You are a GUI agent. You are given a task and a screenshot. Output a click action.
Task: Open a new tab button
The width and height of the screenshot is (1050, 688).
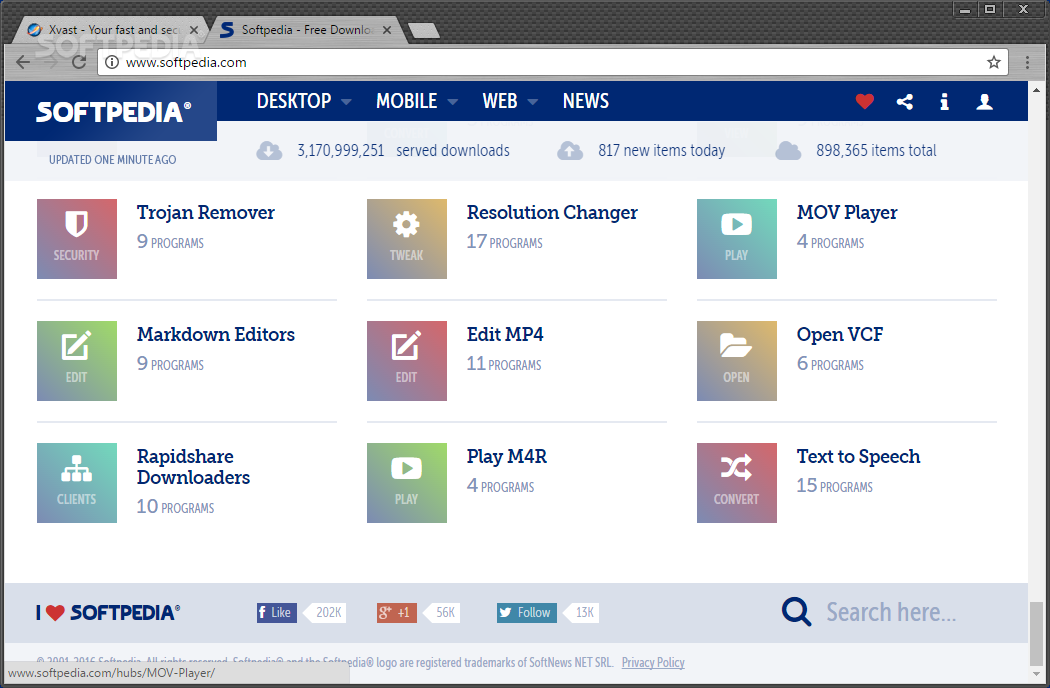423,30
